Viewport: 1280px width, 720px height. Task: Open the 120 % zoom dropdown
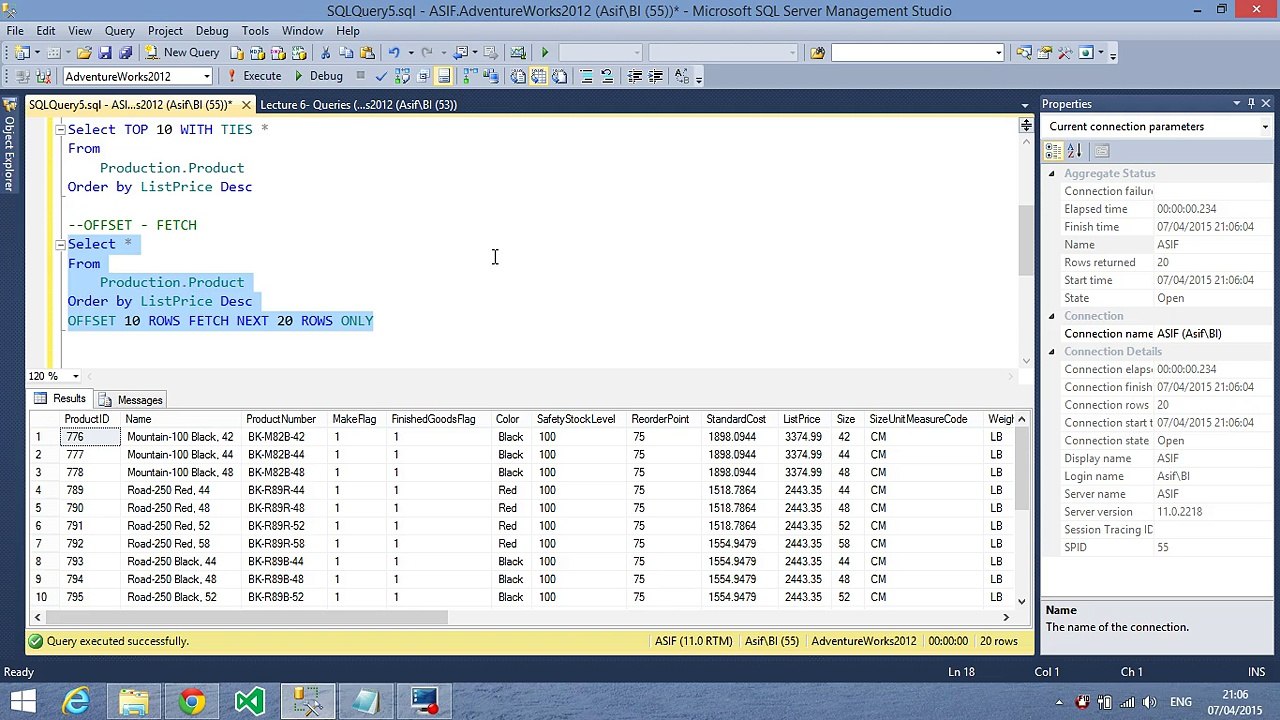[x=75, y=376]
